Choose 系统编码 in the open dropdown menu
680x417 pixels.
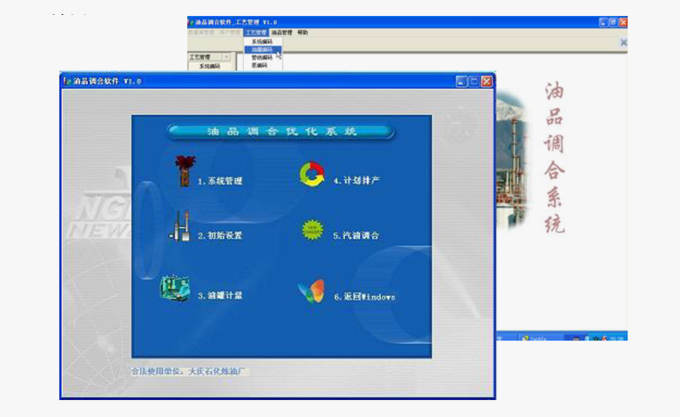(262, 42)
